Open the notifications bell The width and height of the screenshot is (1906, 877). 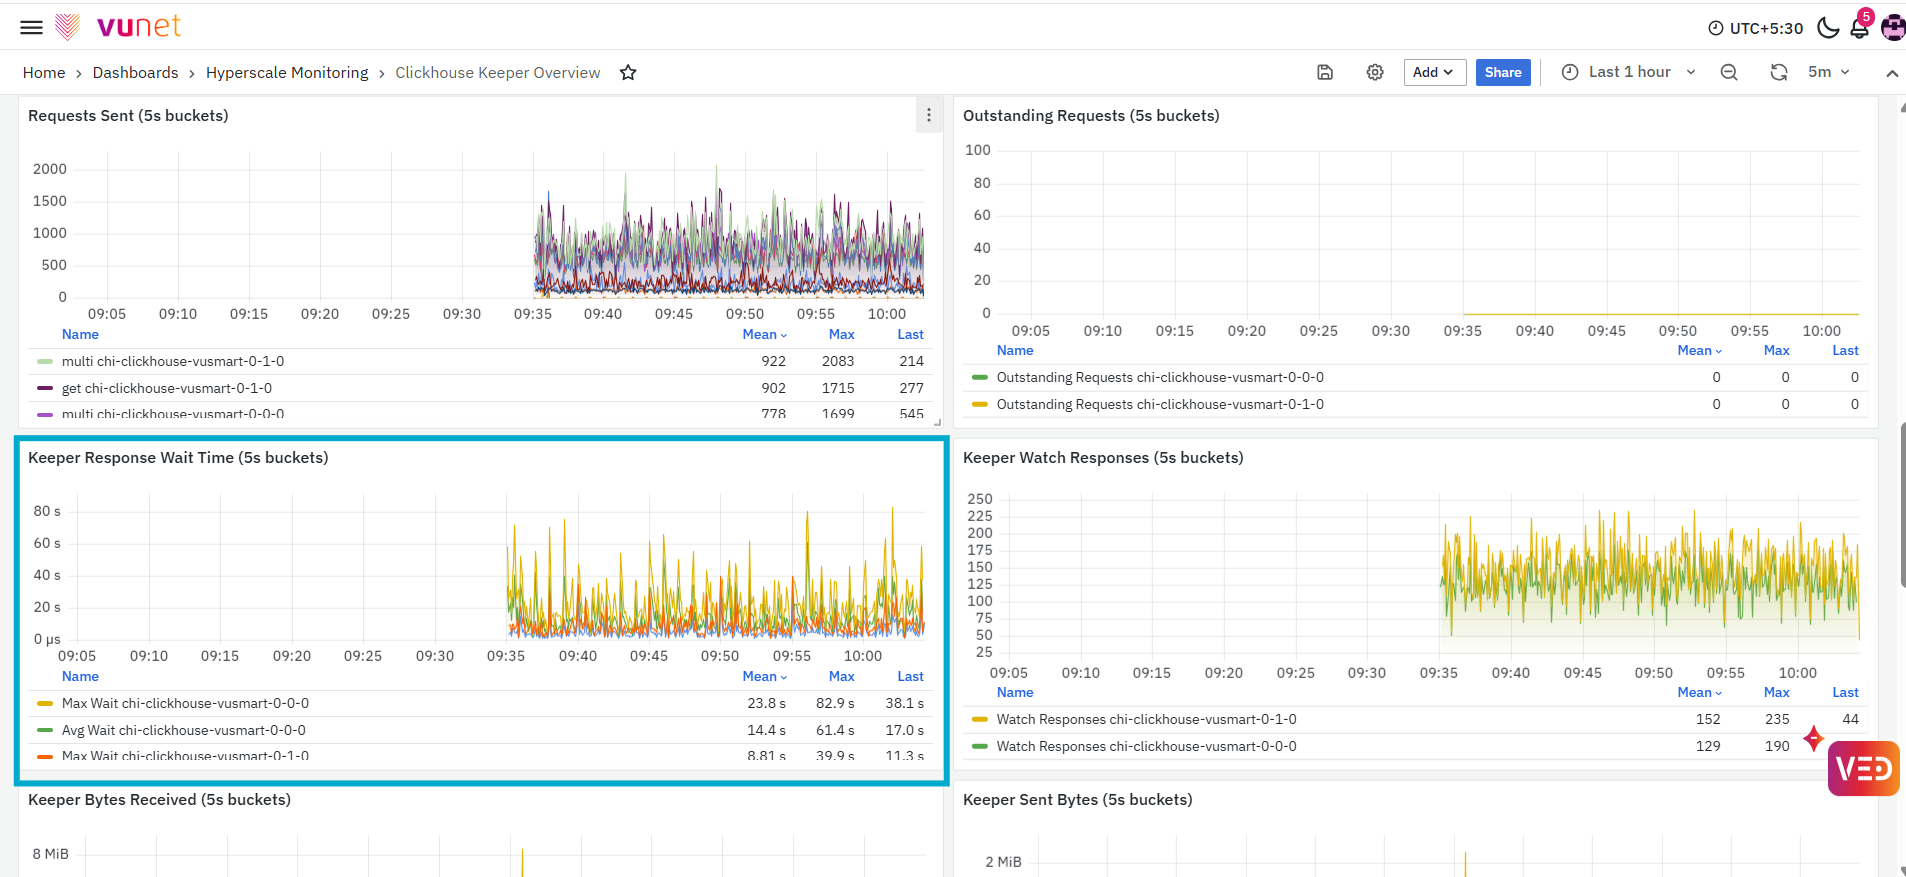point(1860,27)
